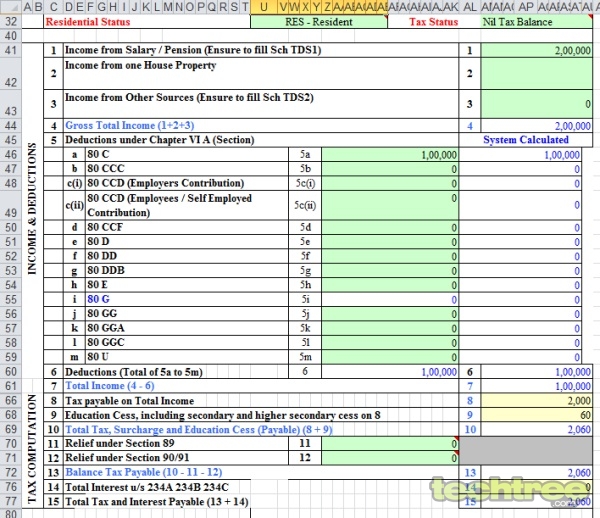Click the TAX COMPUTATION vertical label

click(x=32, y=449)
